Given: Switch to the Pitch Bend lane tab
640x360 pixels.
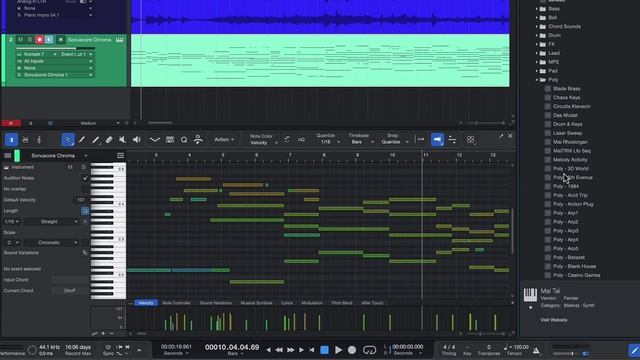Looking at the screenshot, I should 342,303.
